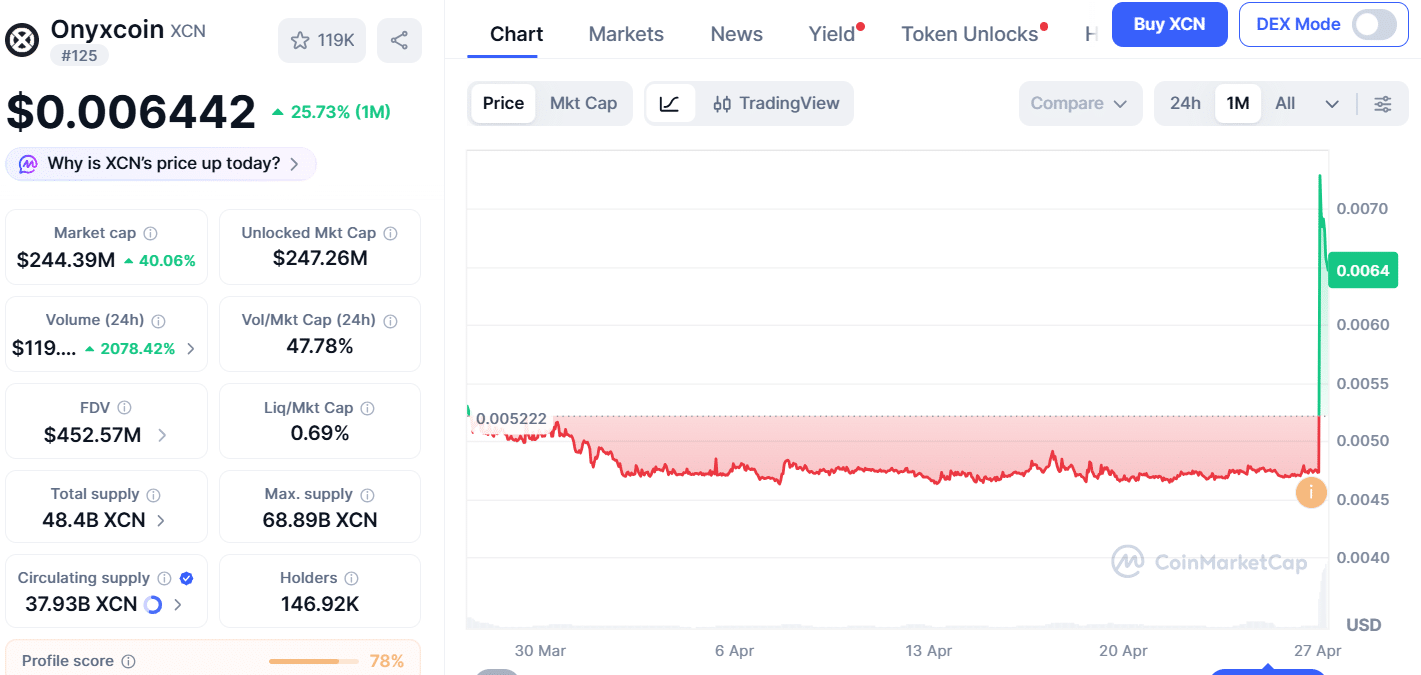Click the 78% profile score value
Image resolution: width=1421 pixels, height=675 pixels.
click(x=387, y=661)
